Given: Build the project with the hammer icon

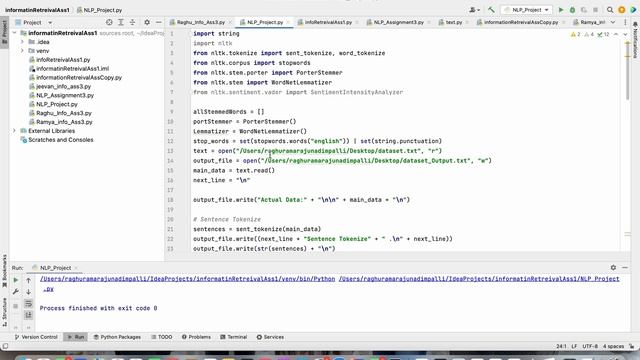Looking at the screenshot, I should click(x=491, y=10).
